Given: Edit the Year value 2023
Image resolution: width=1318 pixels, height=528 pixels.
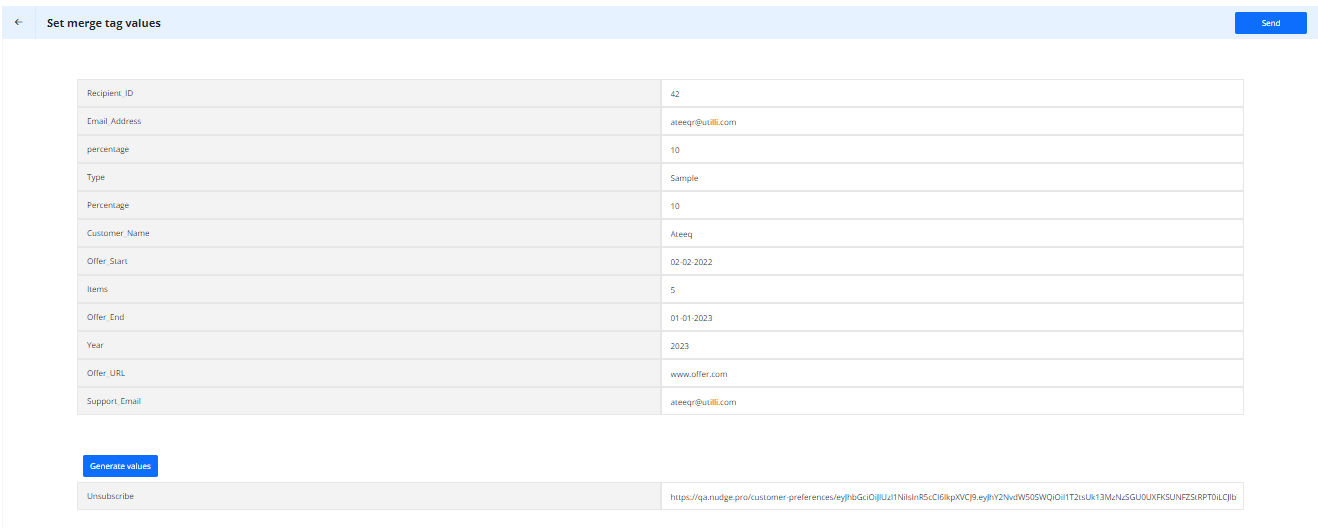Looking at the screenshot, I should click(952, 345).
